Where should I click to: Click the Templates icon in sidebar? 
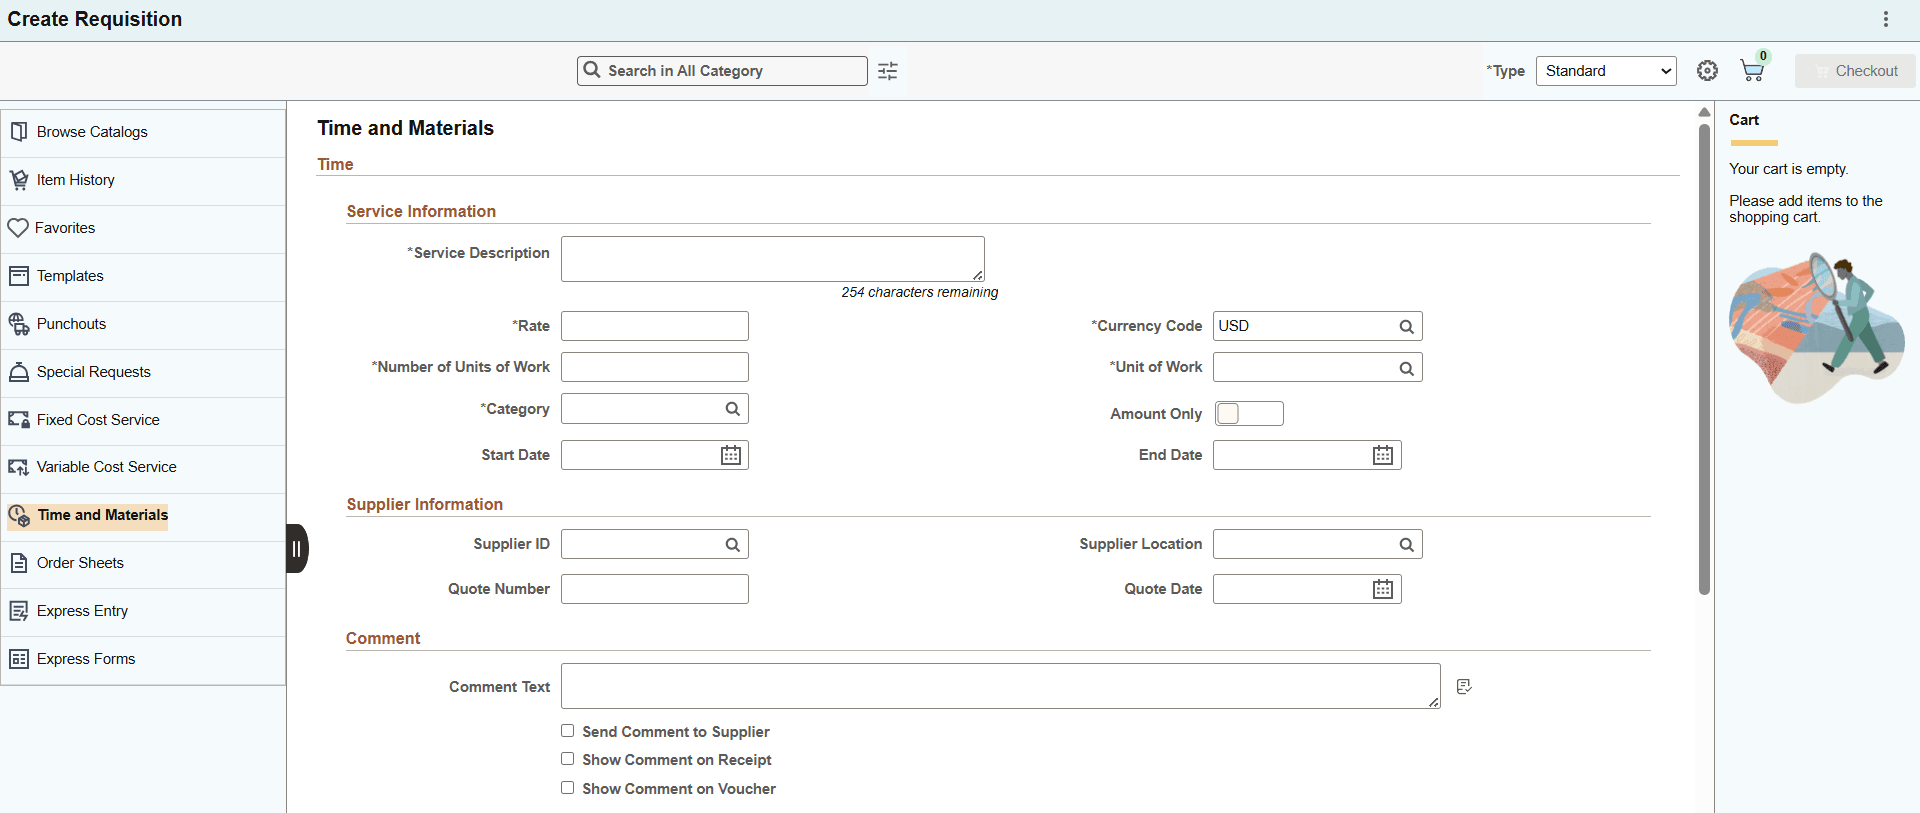pos(19,276)
